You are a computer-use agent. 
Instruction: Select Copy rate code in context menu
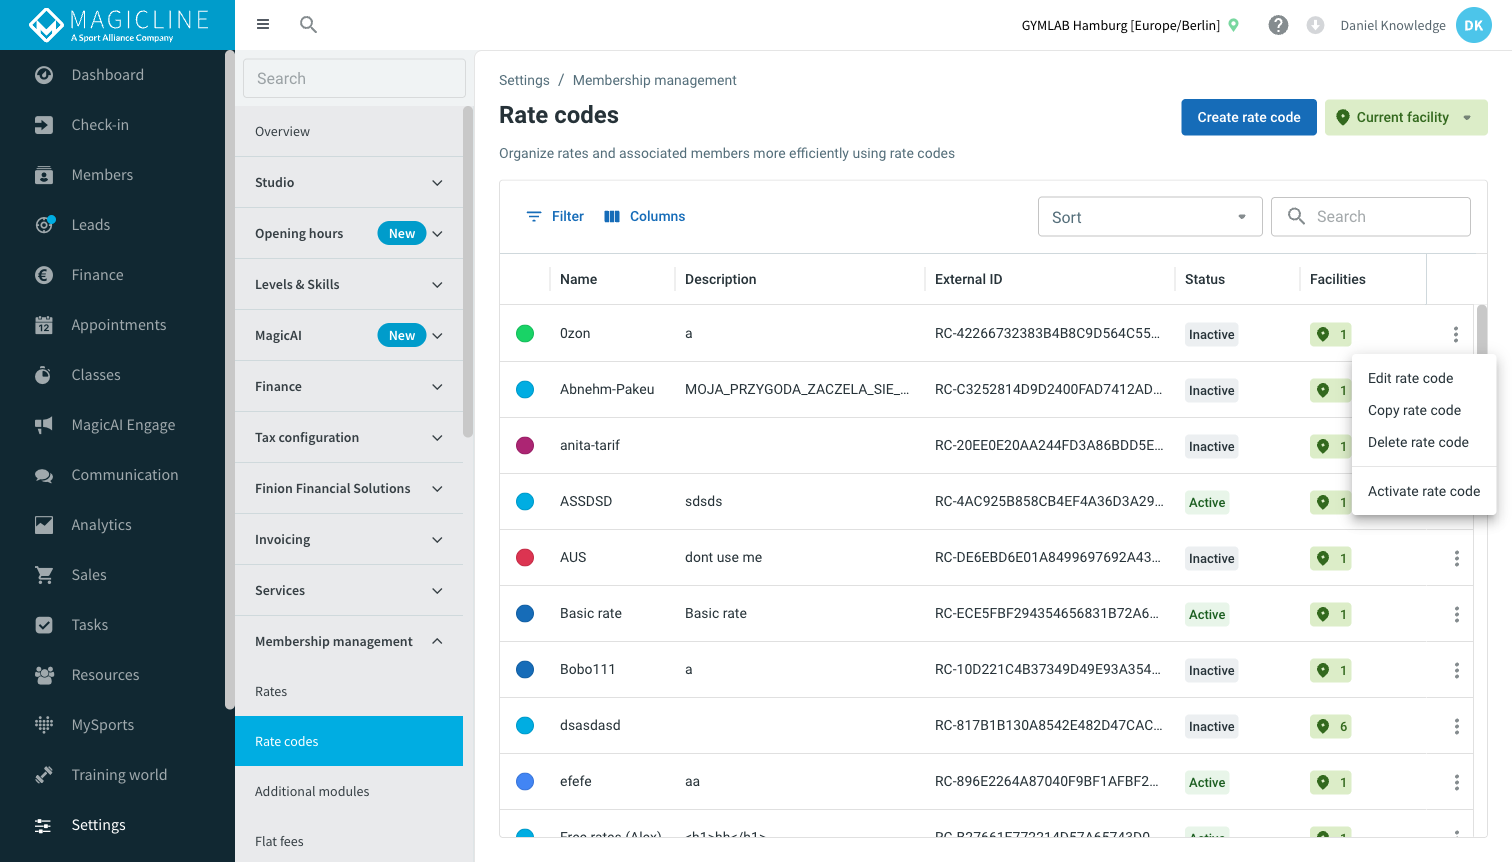[1414, 410]
